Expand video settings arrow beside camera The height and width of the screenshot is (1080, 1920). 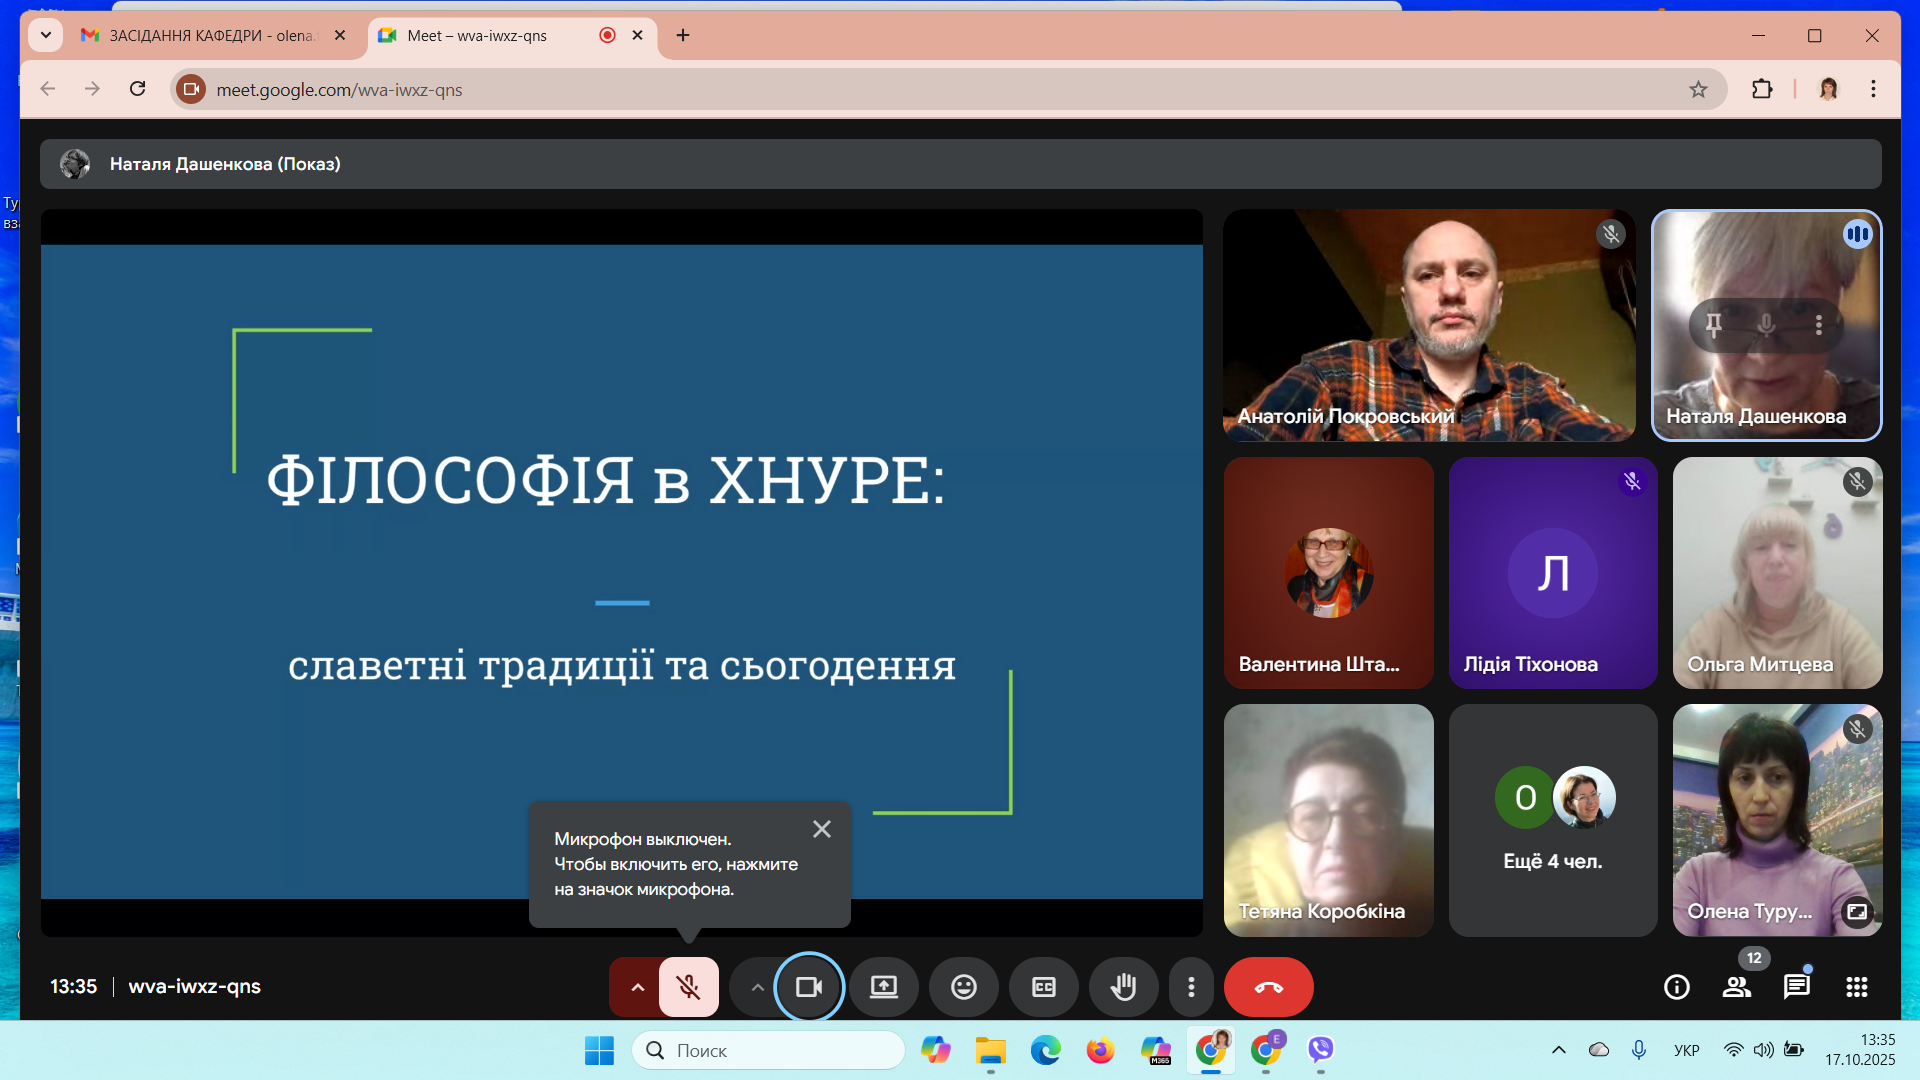[x=757, y=987]
